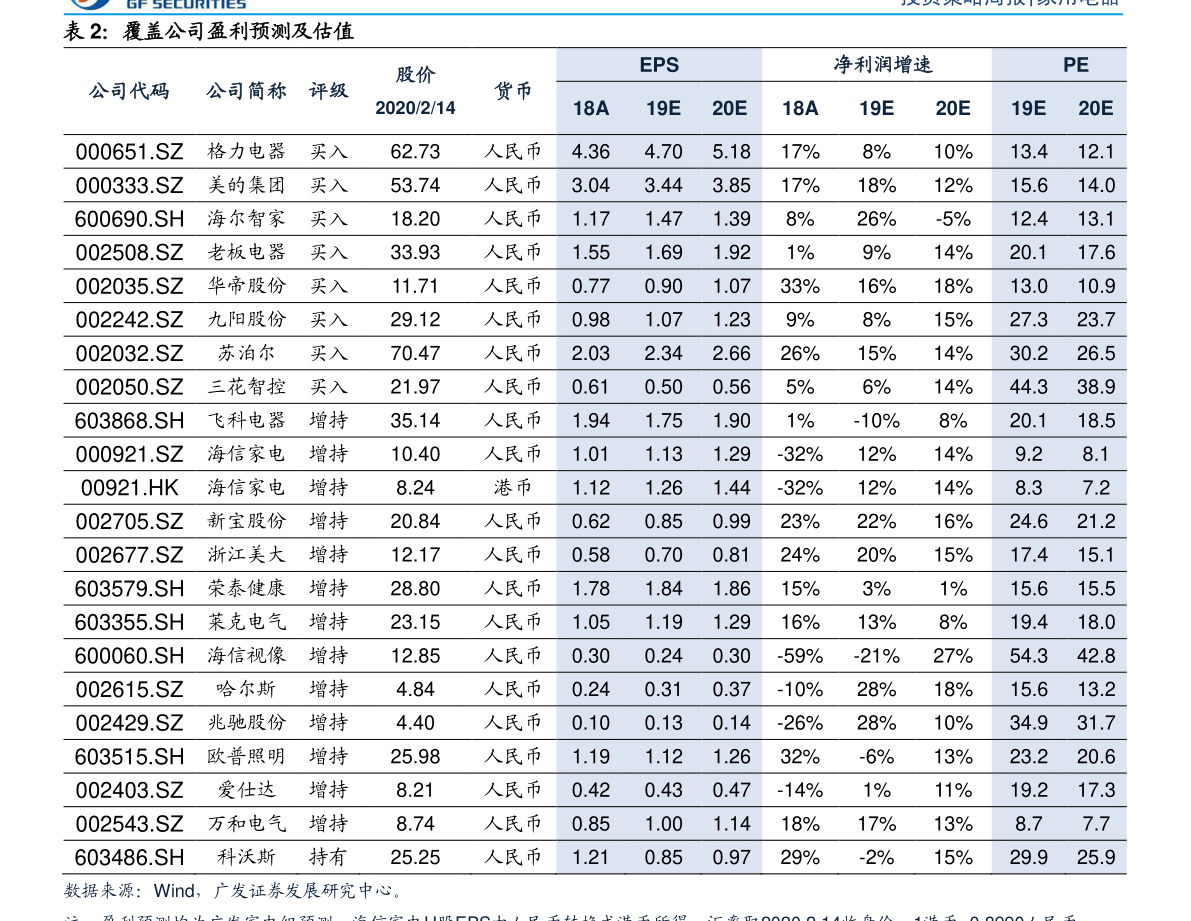Select stock code 000651.SZ
1191x921 pixels.
pos(129,152)
